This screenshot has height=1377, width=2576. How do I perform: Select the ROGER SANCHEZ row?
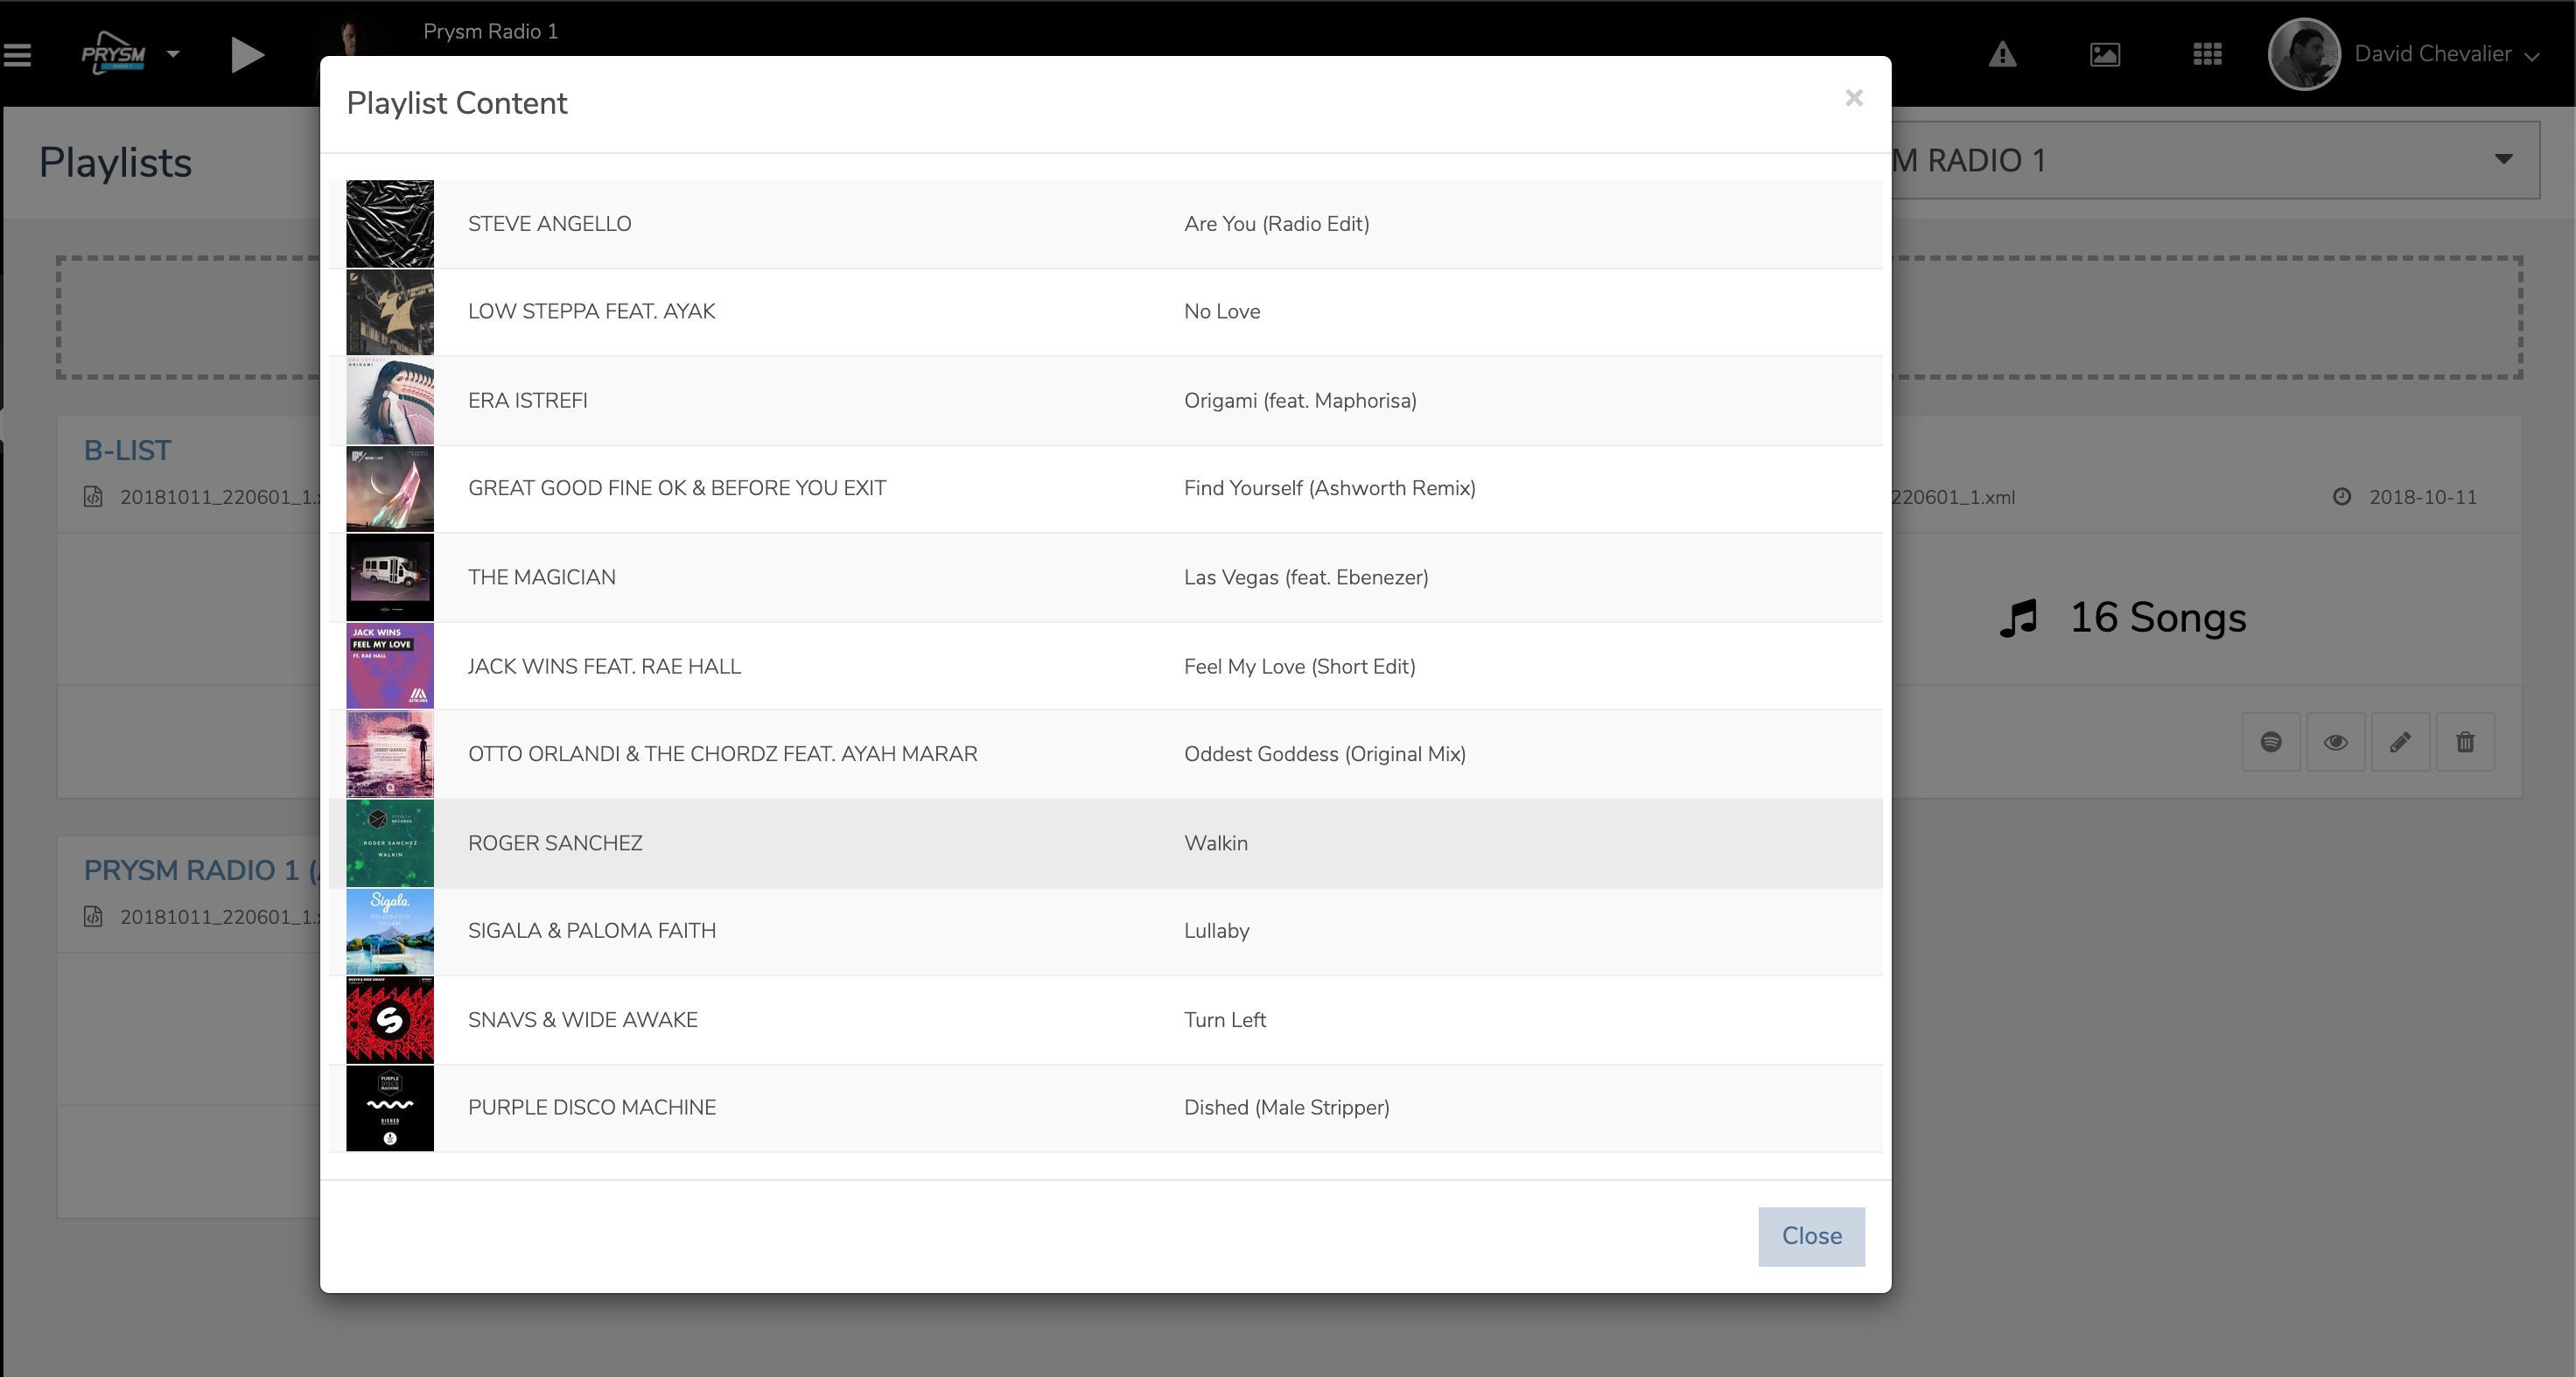tap(1105, 843)
